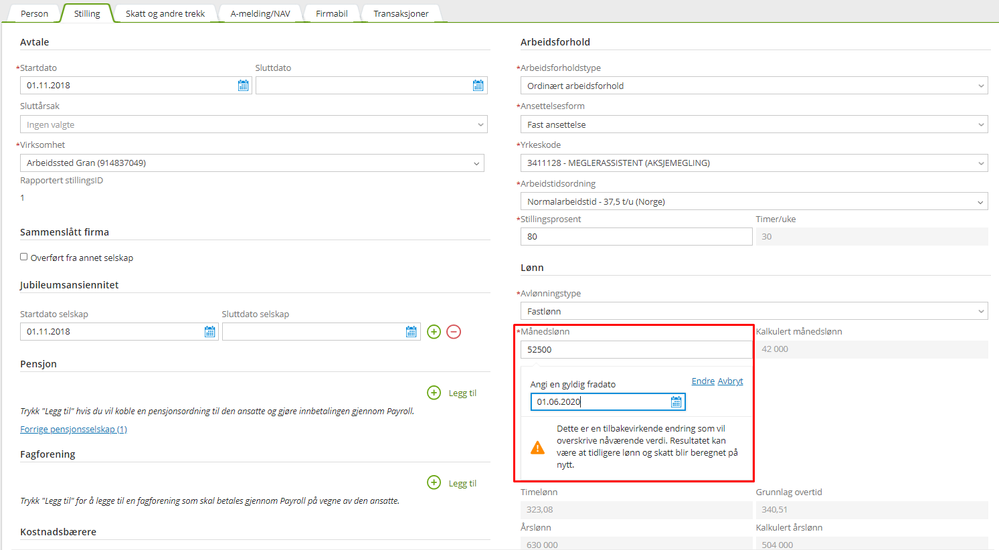Open calendar for Sluttdato selskap

(412, 332)
